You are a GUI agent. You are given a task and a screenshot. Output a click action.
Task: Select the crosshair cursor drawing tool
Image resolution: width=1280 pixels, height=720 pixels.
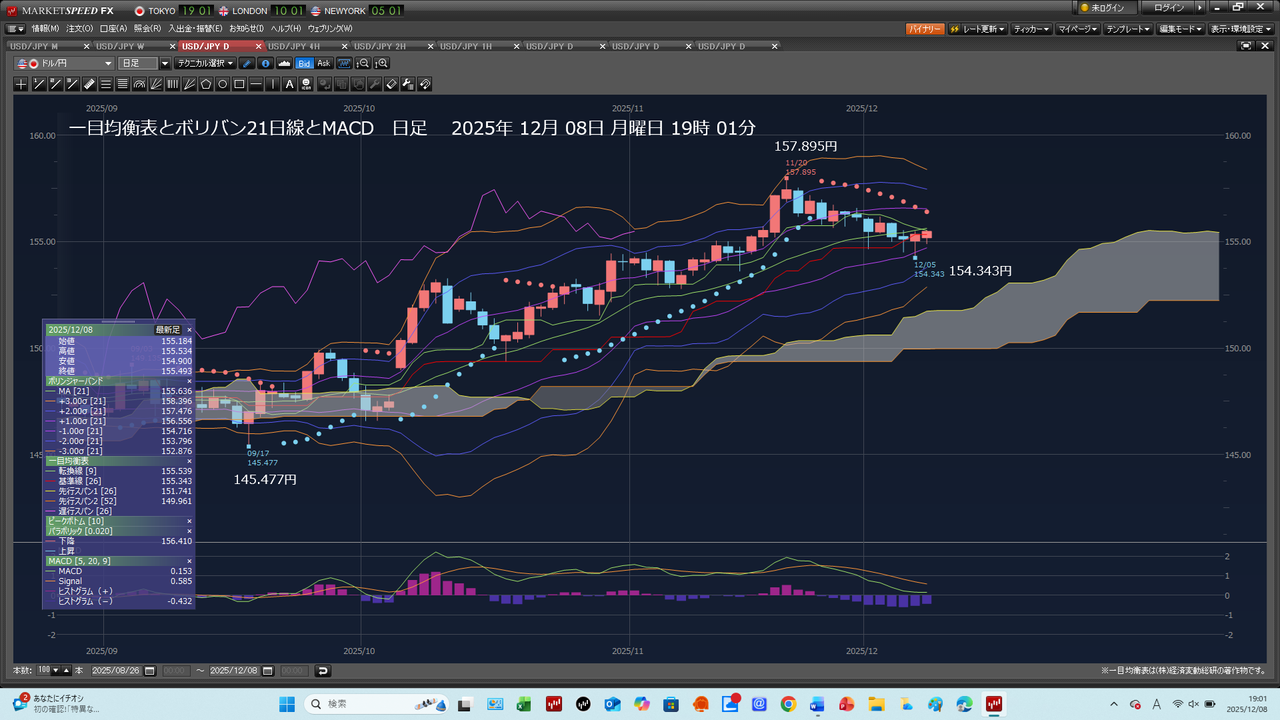click(22, 85)
